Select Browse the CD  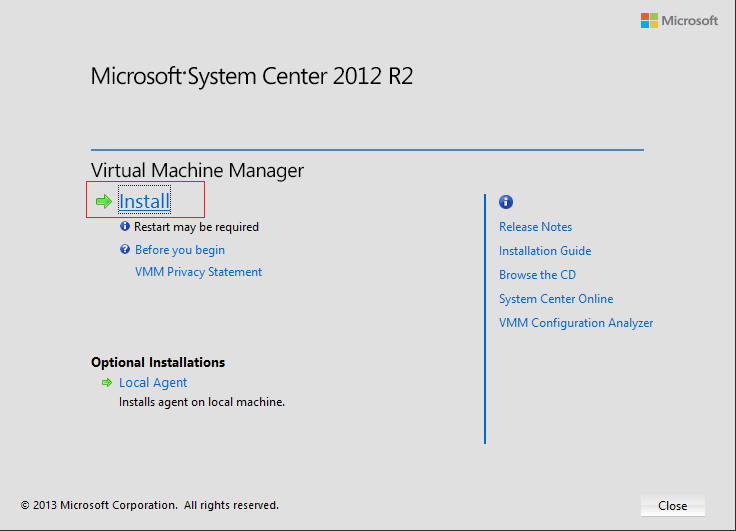537,275
